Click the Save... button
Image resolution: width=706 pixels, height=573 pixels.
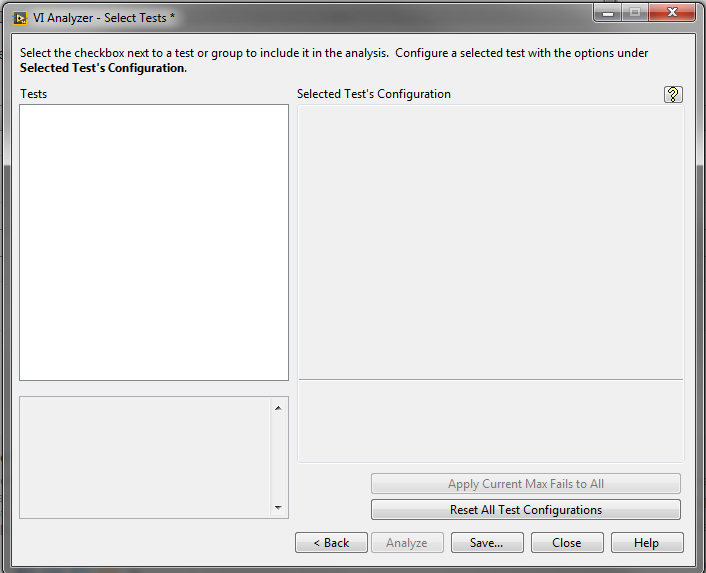[487, 542]
